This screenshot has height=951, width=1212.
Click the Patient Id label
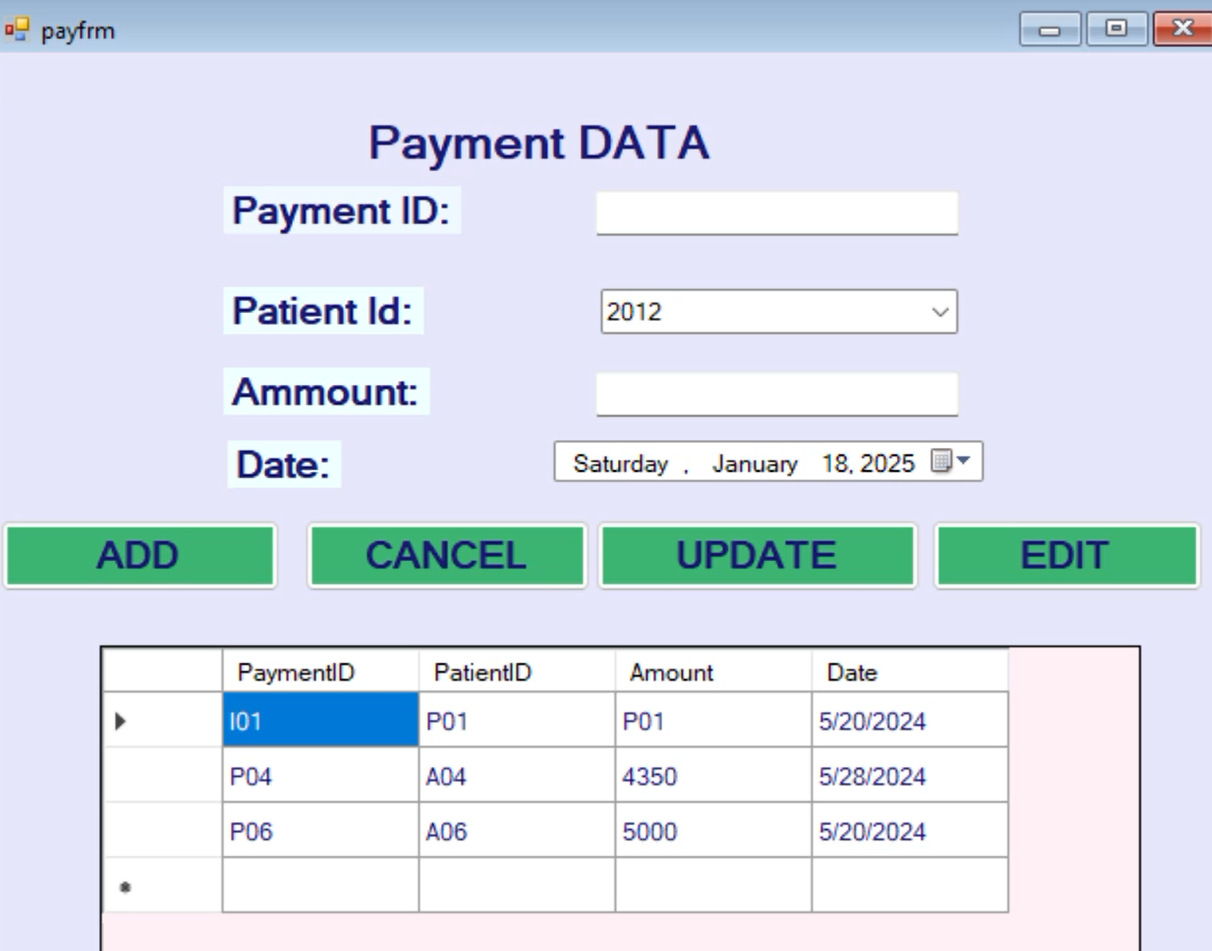click(x=323, y=311)
